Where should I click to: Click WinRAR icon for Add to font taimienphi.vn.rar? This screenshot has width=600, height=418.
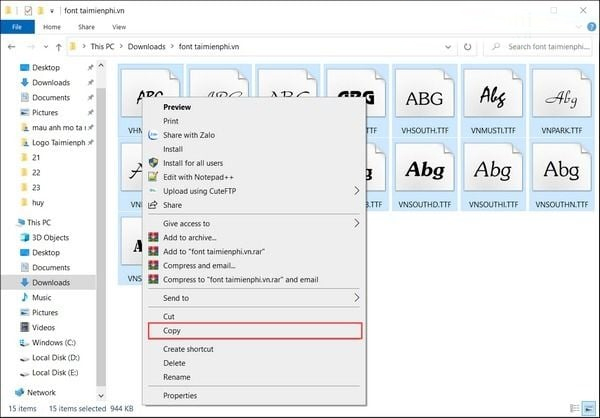[x=153, y=251]
